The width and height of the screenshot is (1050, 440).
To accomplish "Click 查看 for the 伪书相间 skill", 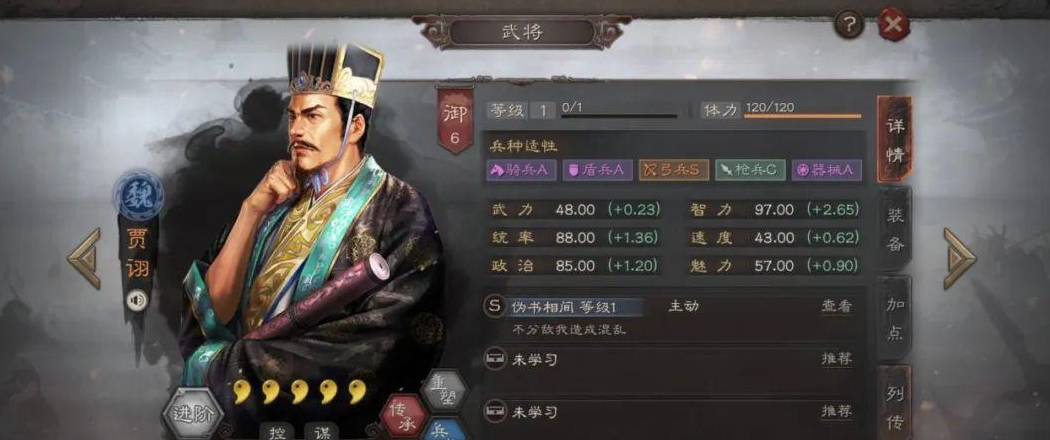I will pyautogui.click(x=837, y=306).
